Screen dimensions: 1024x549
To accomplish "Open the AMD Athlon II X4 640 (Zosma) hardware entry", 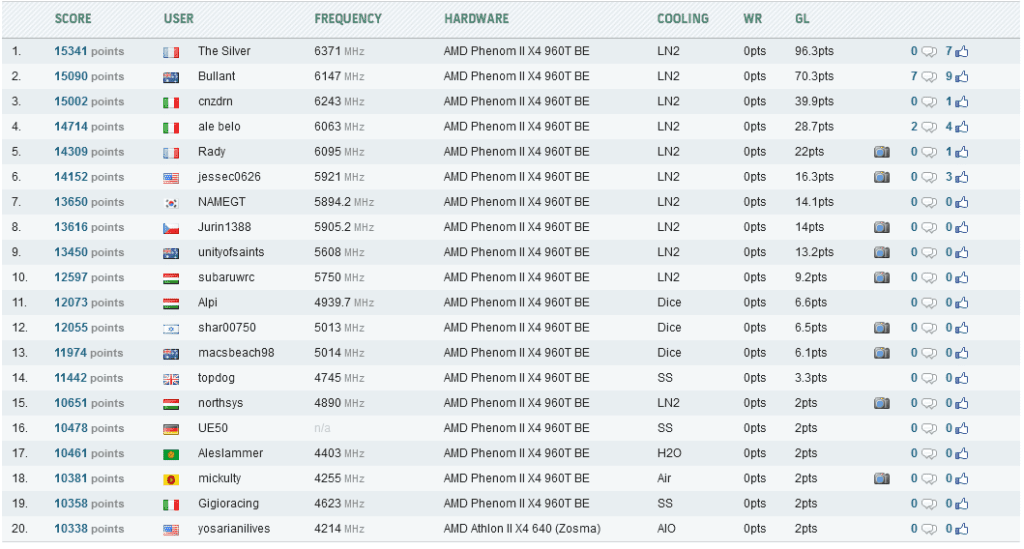I will 522,529.
